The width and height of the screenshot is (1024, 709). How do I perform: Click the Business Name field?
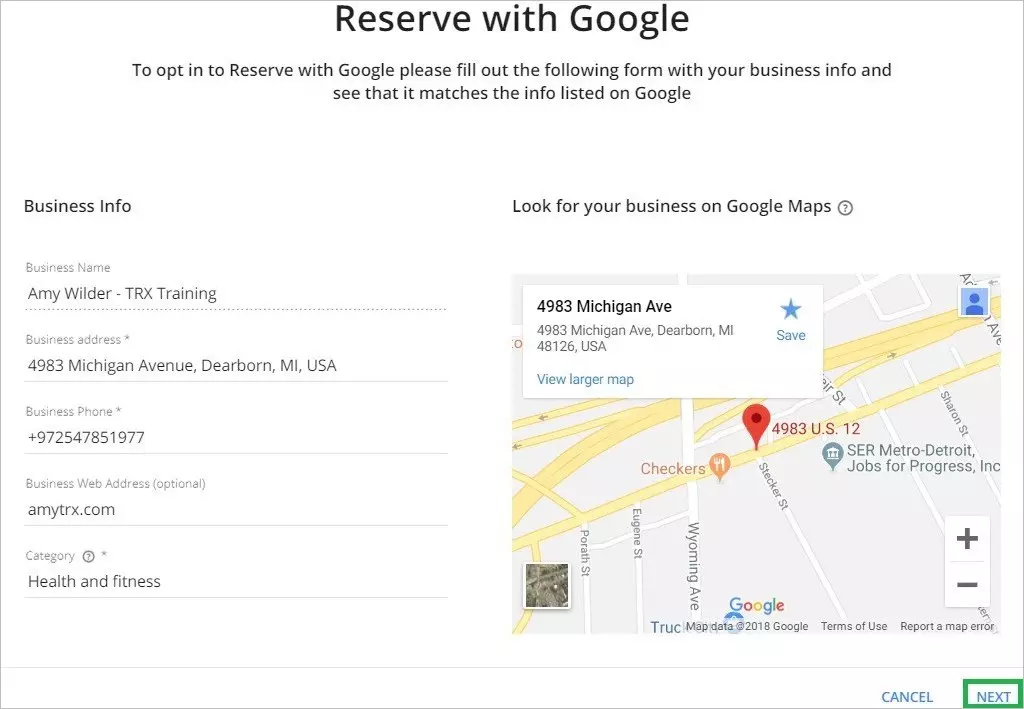pyautogui.click(x=236, y=294)
